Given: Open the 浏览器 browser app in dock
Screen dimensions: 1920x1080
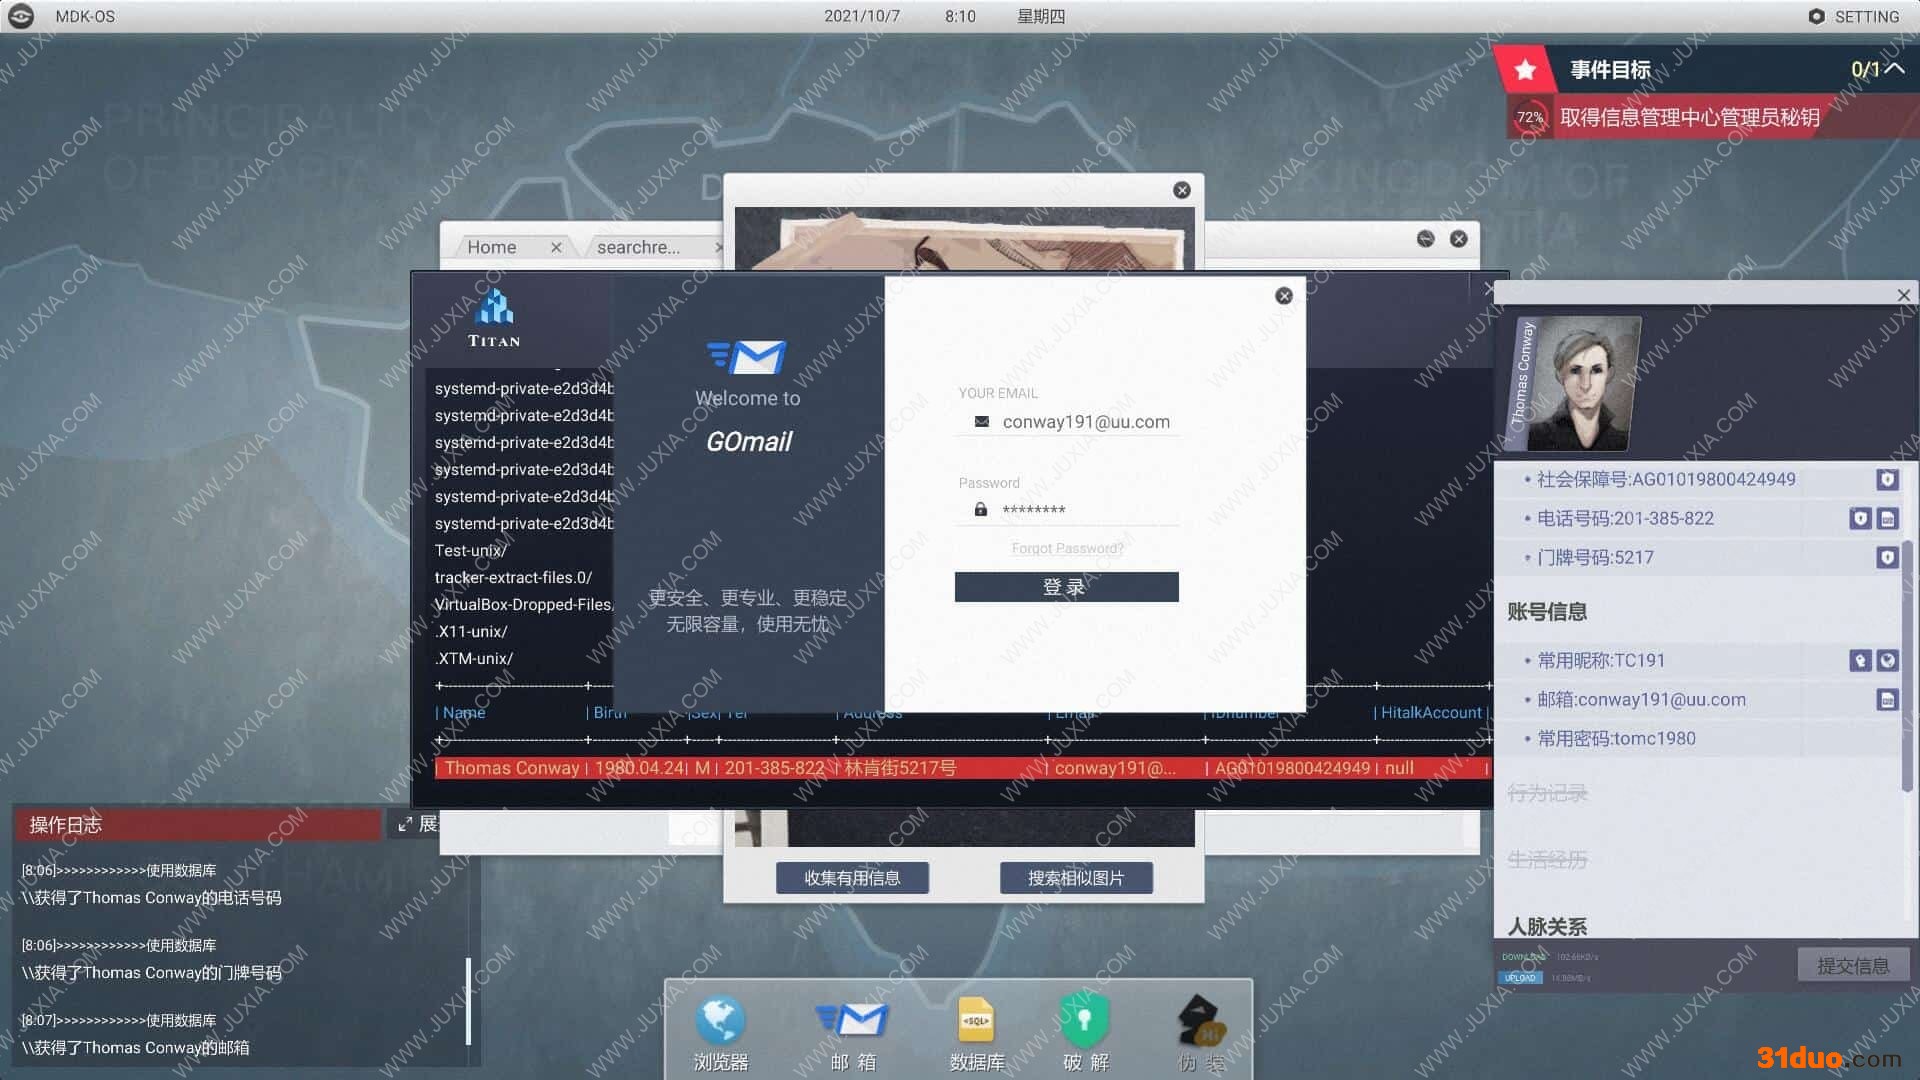Looking at the screenshot, I should 720,1022.
